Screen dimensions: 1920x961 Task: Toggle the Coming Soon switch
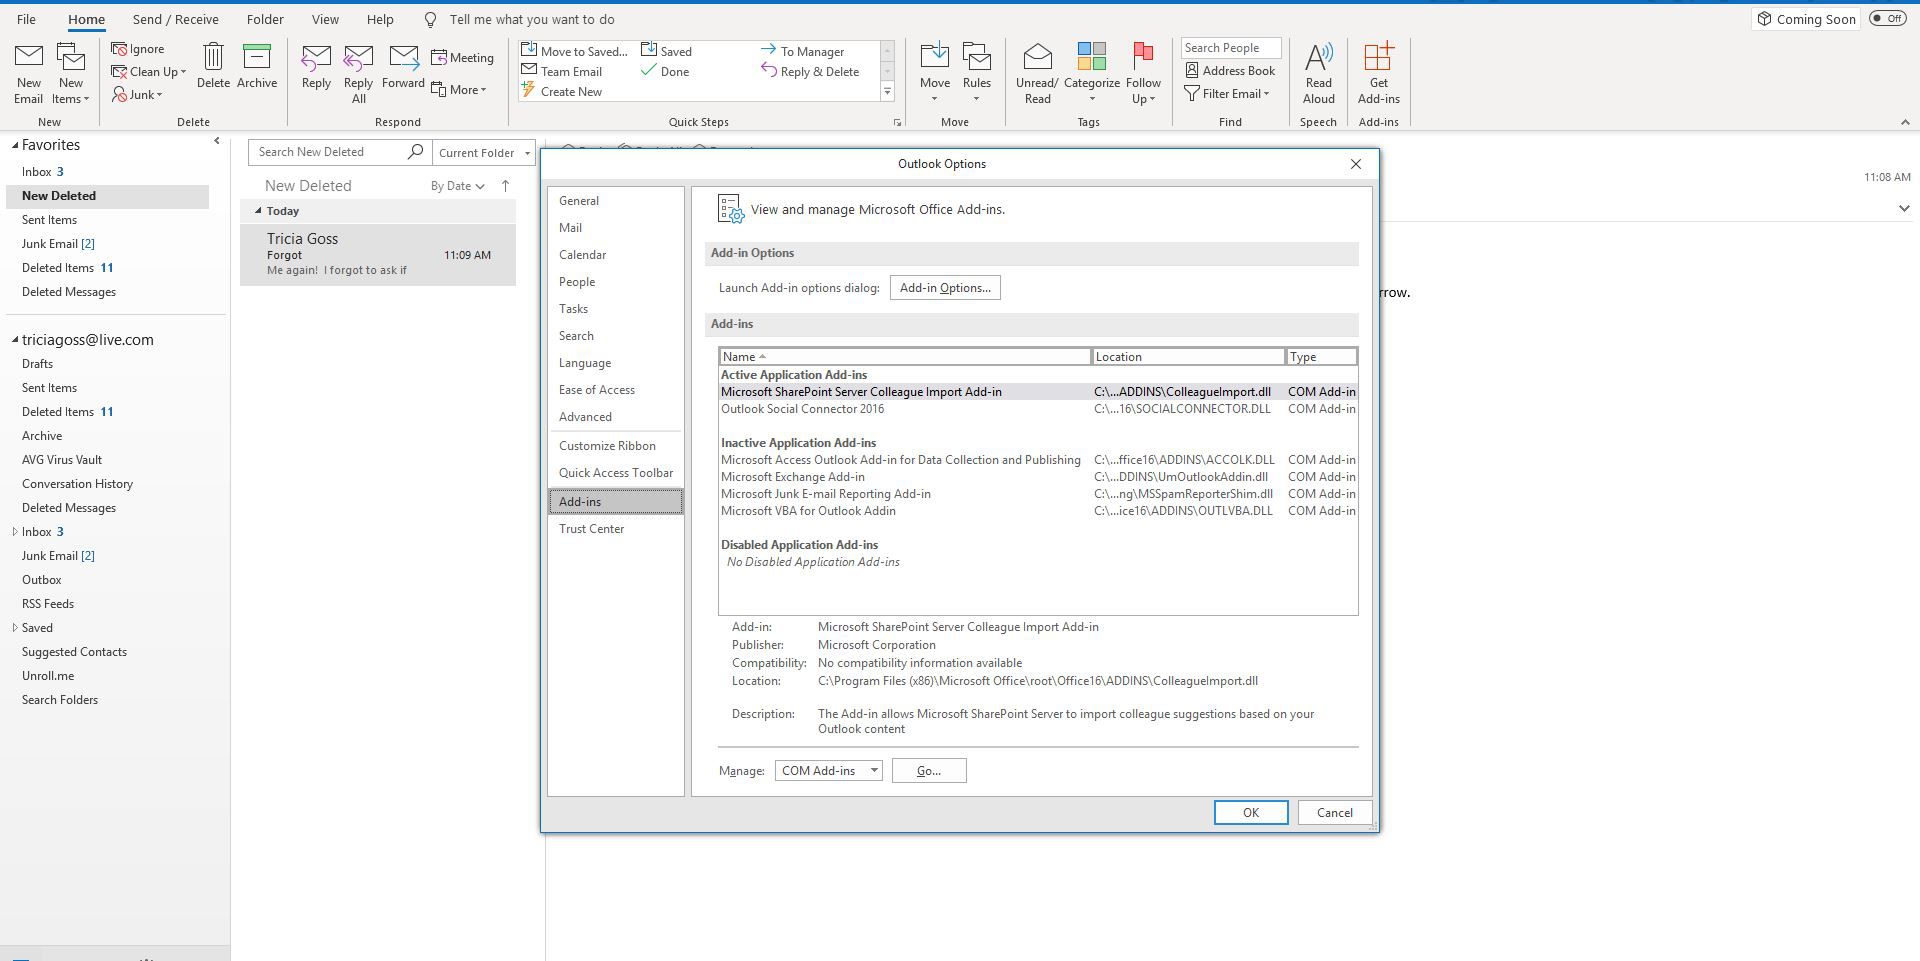[x=1887, y=19]
